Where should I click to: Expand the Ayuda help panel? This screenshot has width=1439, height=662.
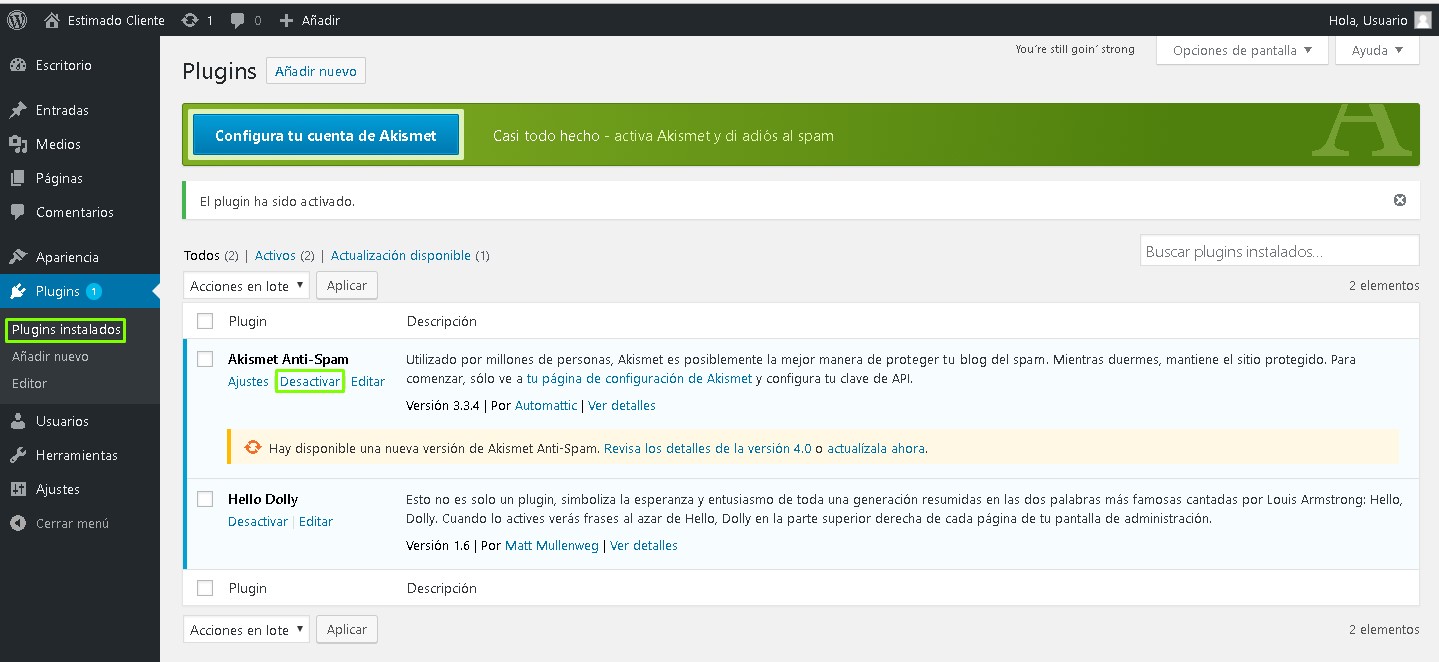click(1377, 50)
